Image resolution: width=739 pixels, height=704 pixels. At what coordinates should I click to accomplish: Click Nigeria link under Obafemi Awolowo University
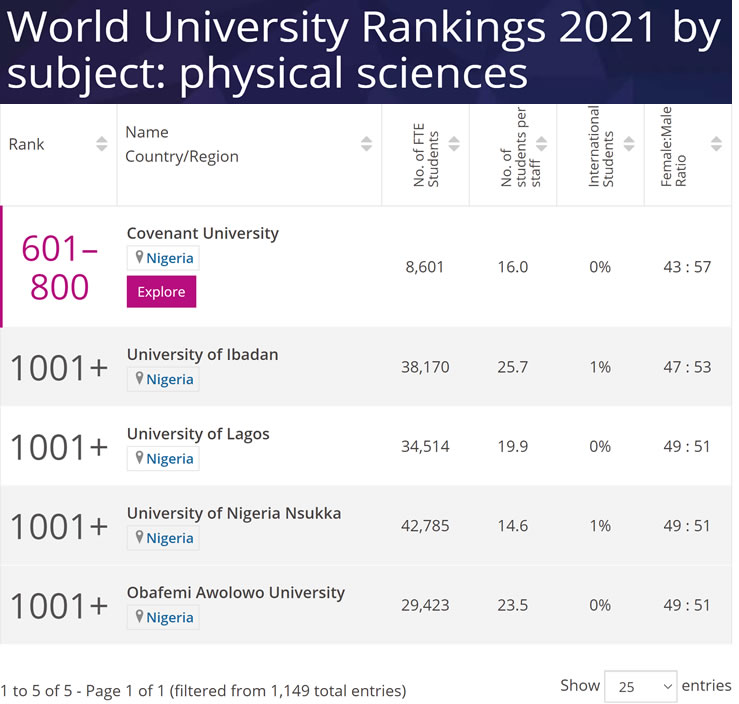tap(170, 617)
